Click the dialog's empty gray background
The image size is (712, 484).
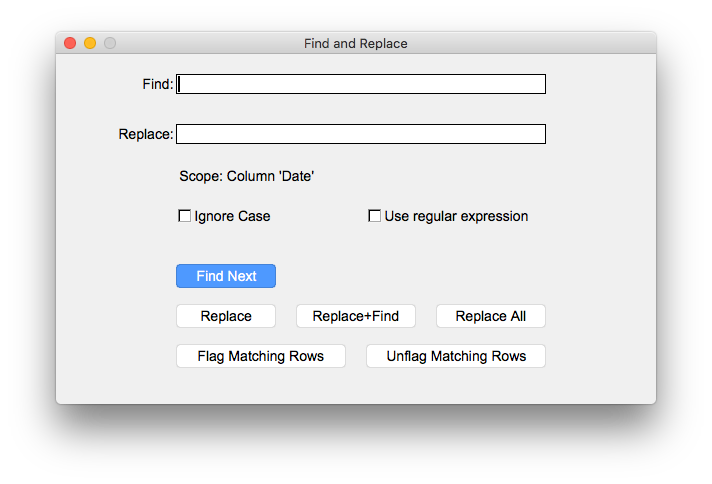click(600, 250)
